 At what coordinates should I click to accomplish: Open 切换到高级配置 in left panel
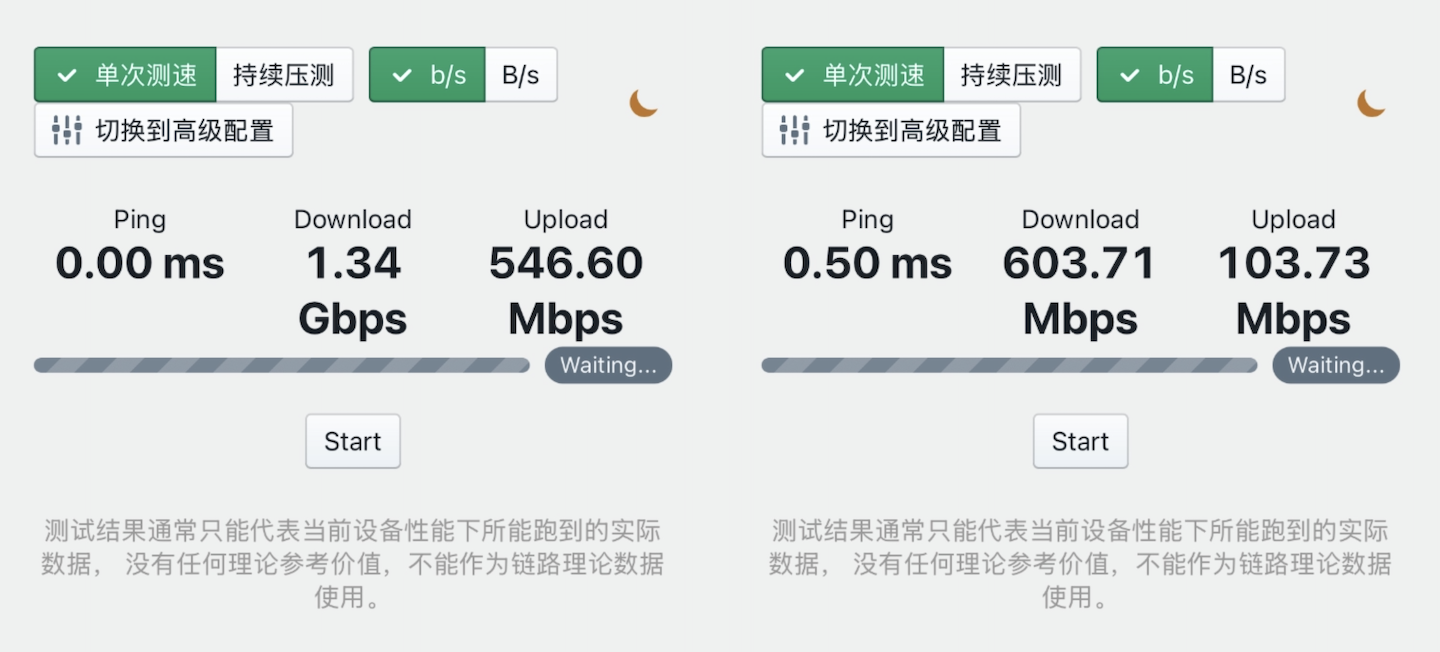tap(164, 130)
